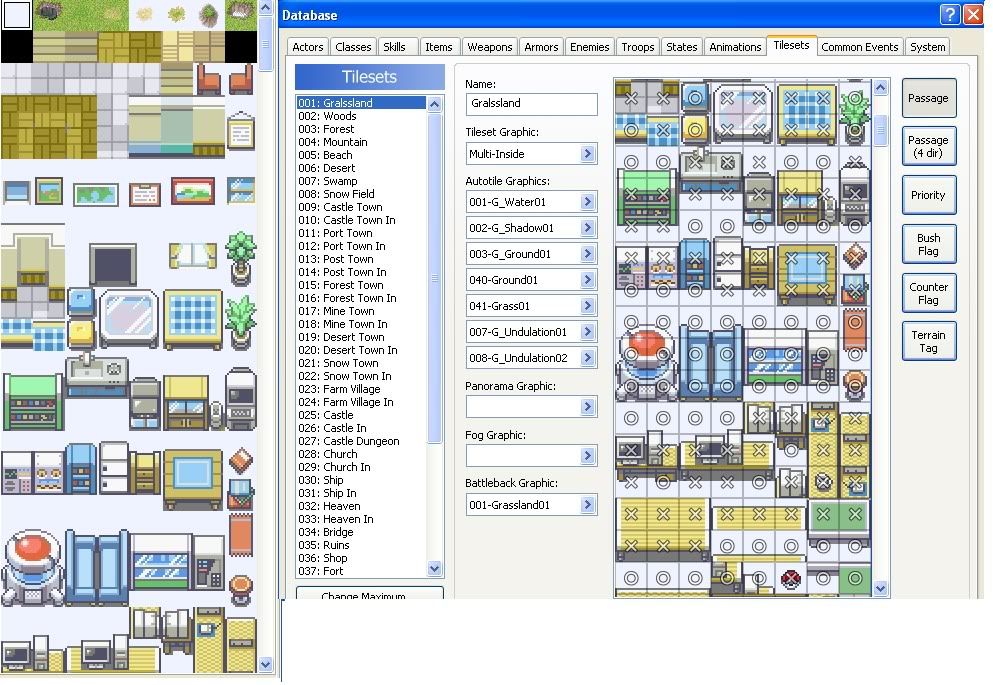Select the green-topped shop shelf tile in the palette
993x685 pixels.
[33, 402]
